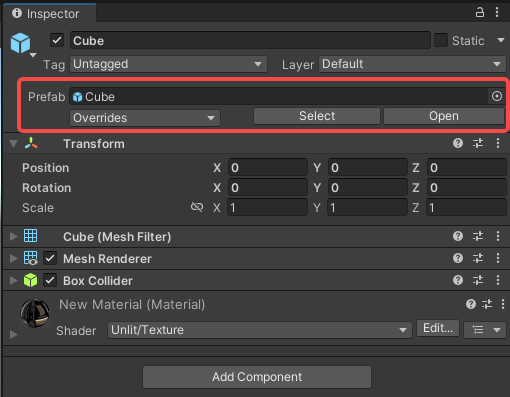Viewport: 510px width, 397px height.
Task: Uncheck the Cube active checkbox
Action: coord(57,41)
